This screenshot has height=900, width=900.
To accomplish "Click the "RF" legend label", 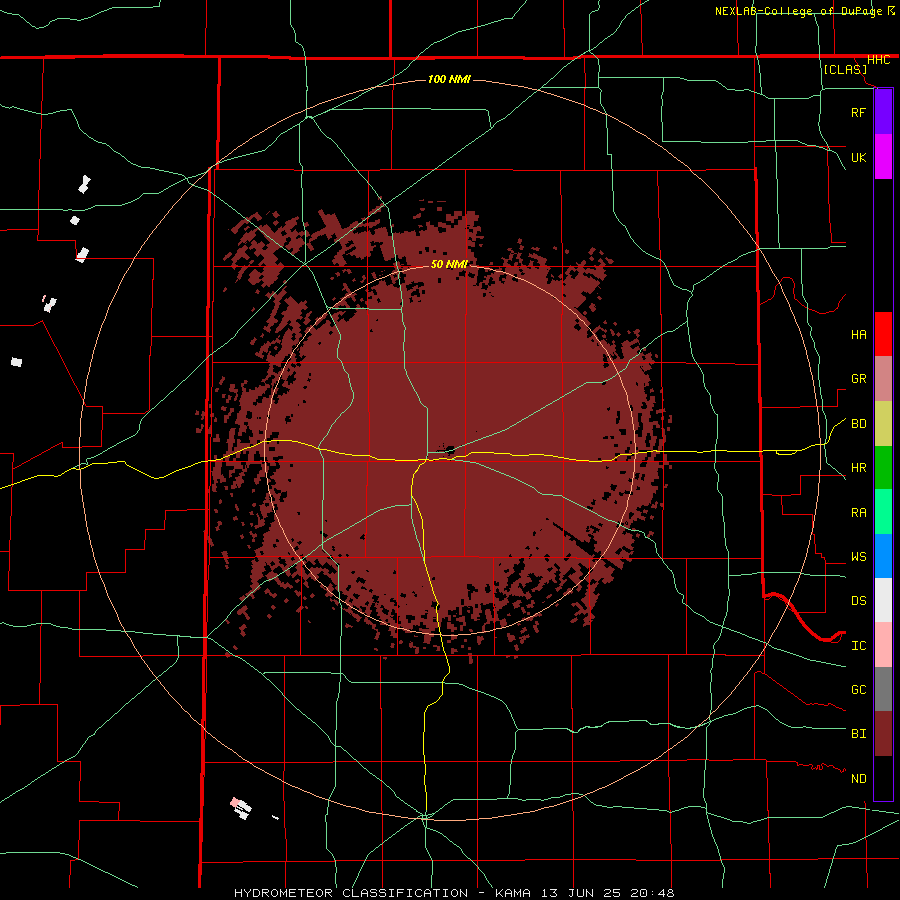I will coord(858,112).
